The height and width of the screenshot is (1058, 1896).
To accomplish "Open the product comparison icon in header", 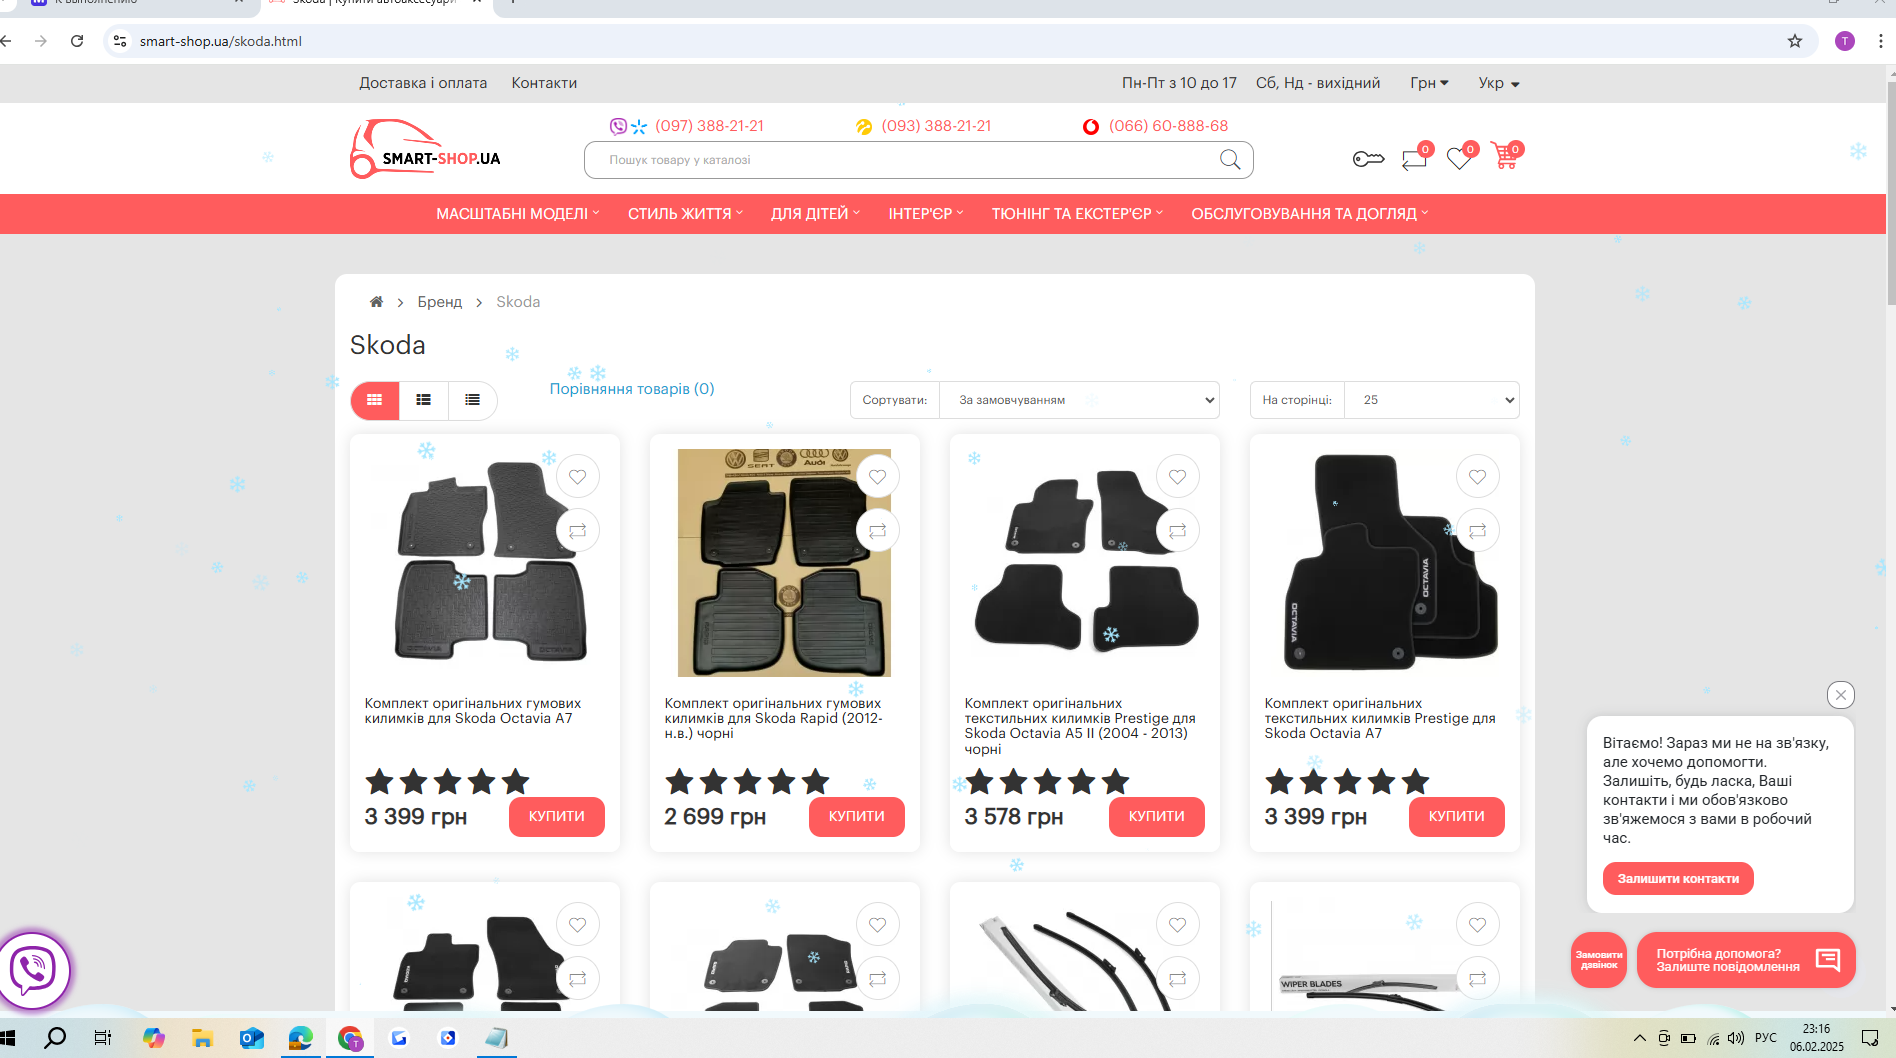I will 1415,158.
